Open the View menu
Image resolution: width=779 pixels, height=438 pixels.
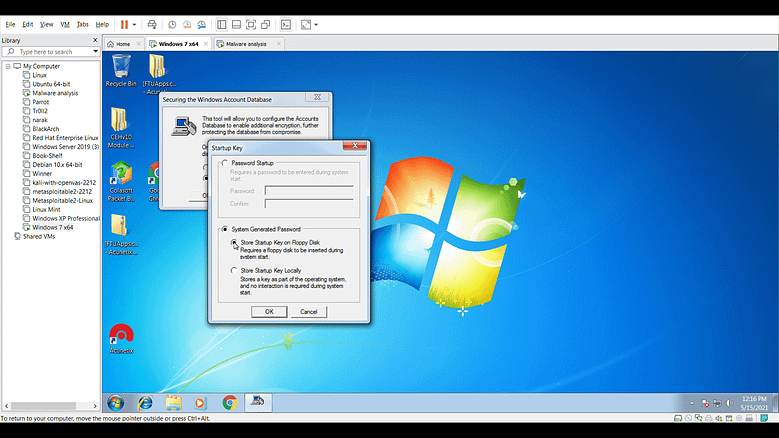pos(46,24)
